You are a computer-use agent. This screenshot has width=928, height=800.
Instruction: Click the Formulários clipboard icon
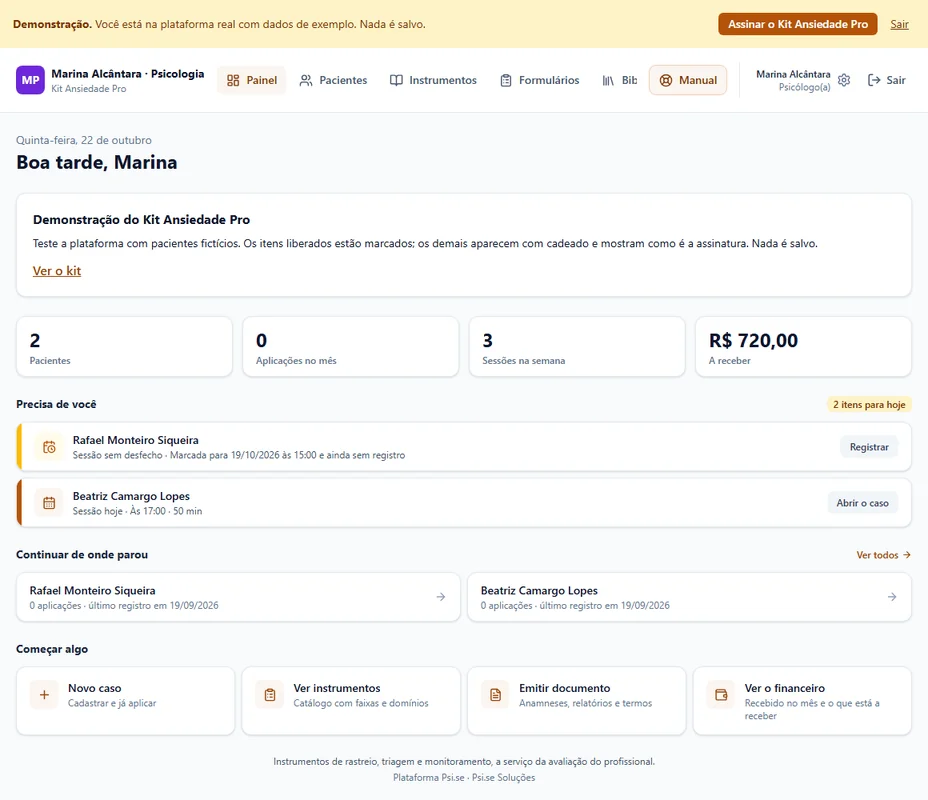click(x=505, y=80)
